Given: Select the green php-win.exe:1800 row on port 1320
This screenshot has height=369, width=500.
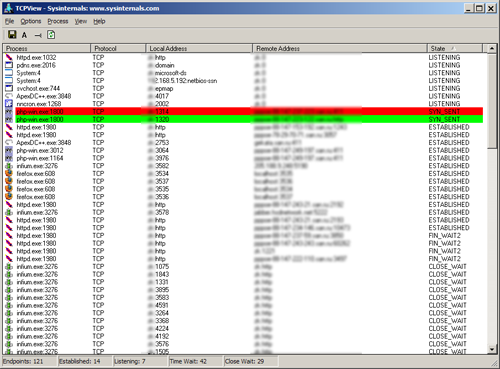Looking at the screenshot, I should (243, 119).
